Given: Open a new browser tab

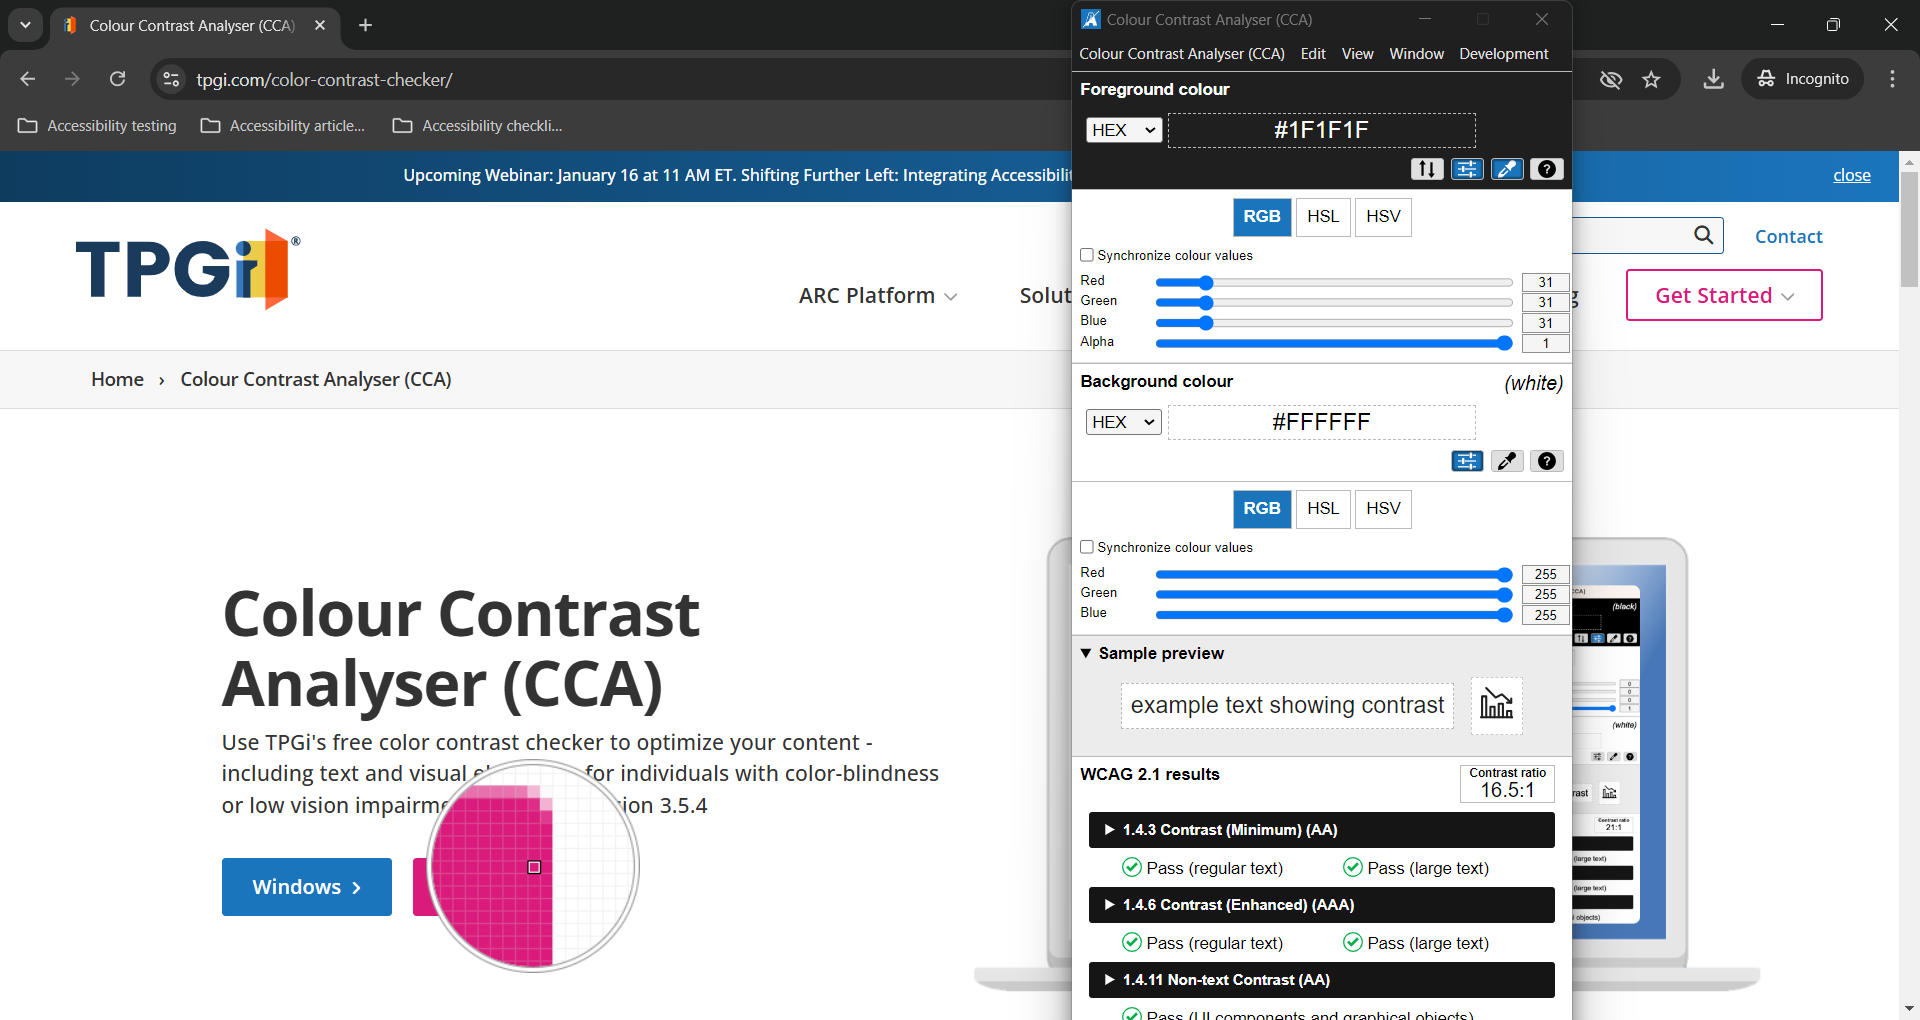Looking at the screenshot, I should pos(365,25).
